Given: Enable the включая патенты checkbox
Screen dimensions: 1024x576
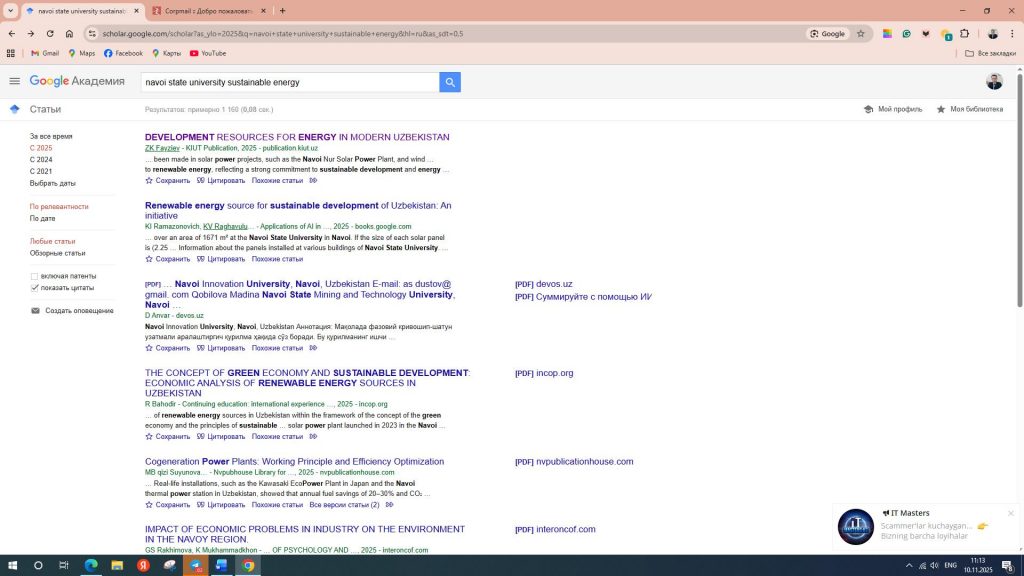Looking at the screenshot, I should (35, 276).
